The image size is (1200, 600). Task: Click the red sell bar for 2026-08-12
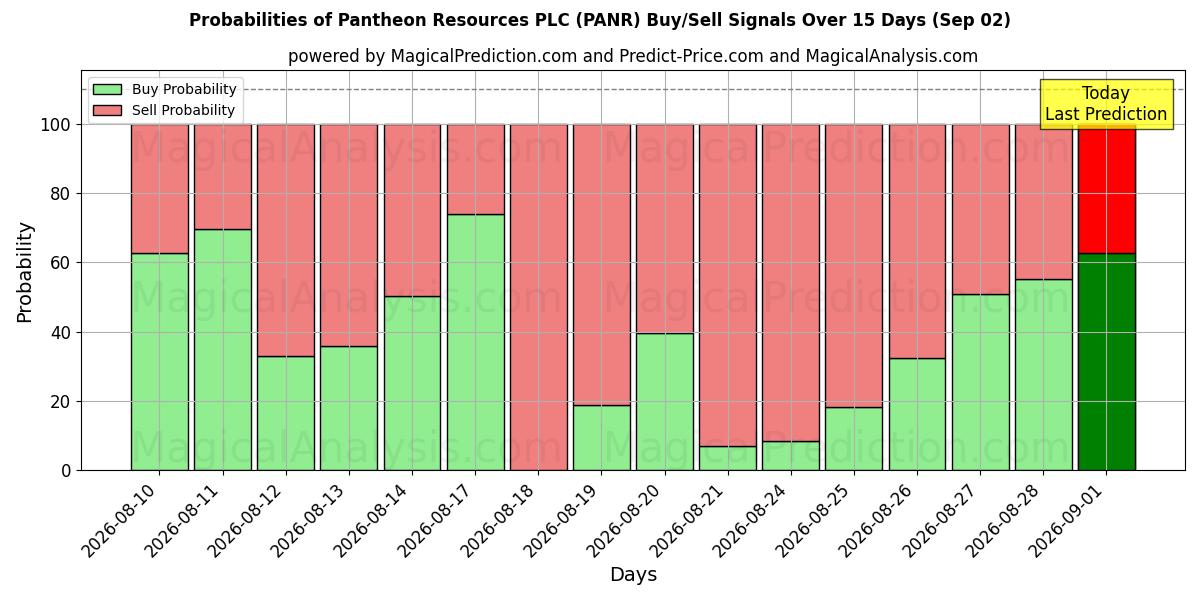click(286, 241)
